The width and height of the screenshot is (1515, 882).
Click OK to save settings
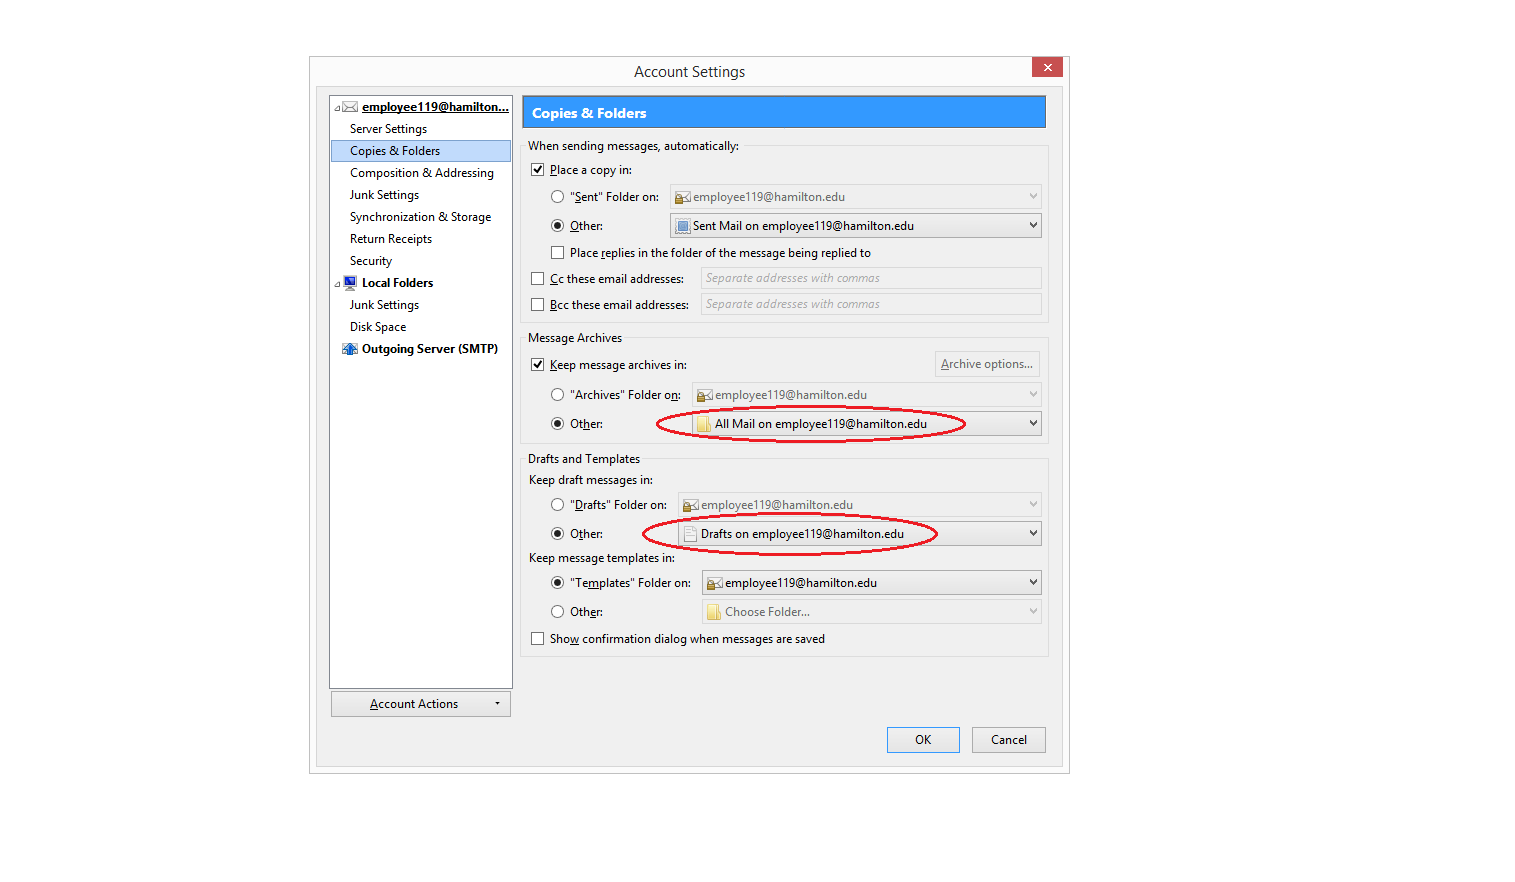923,740
